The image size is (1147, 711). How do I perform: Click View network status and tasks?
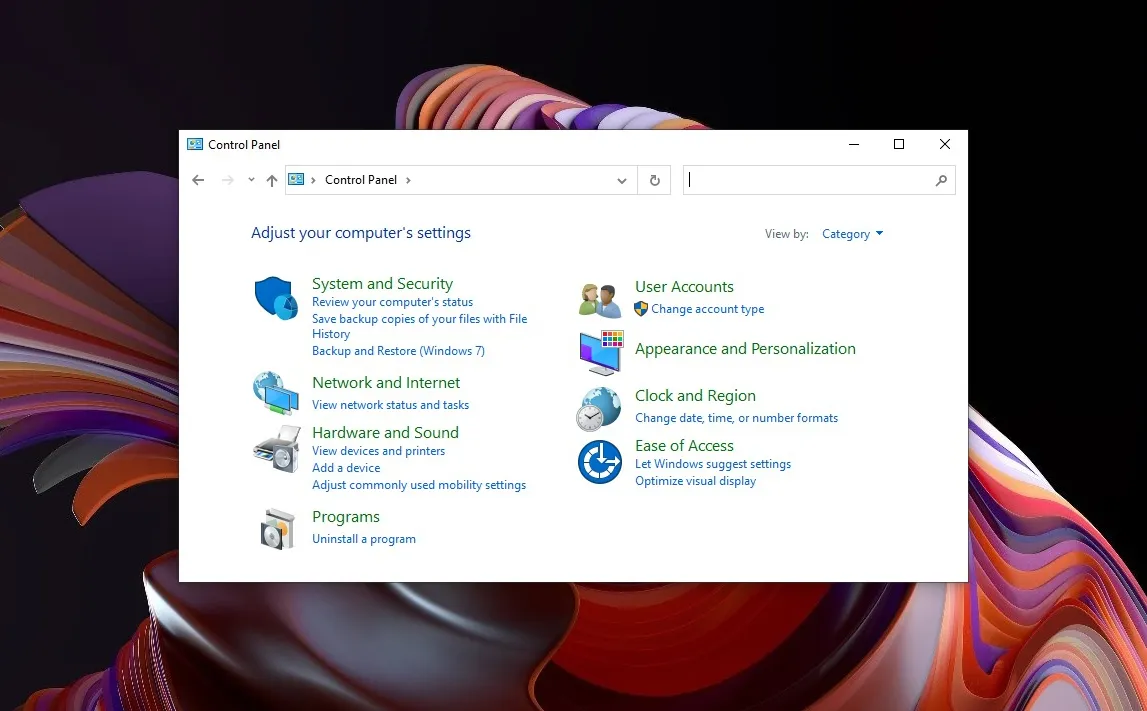tap(390, 405)
